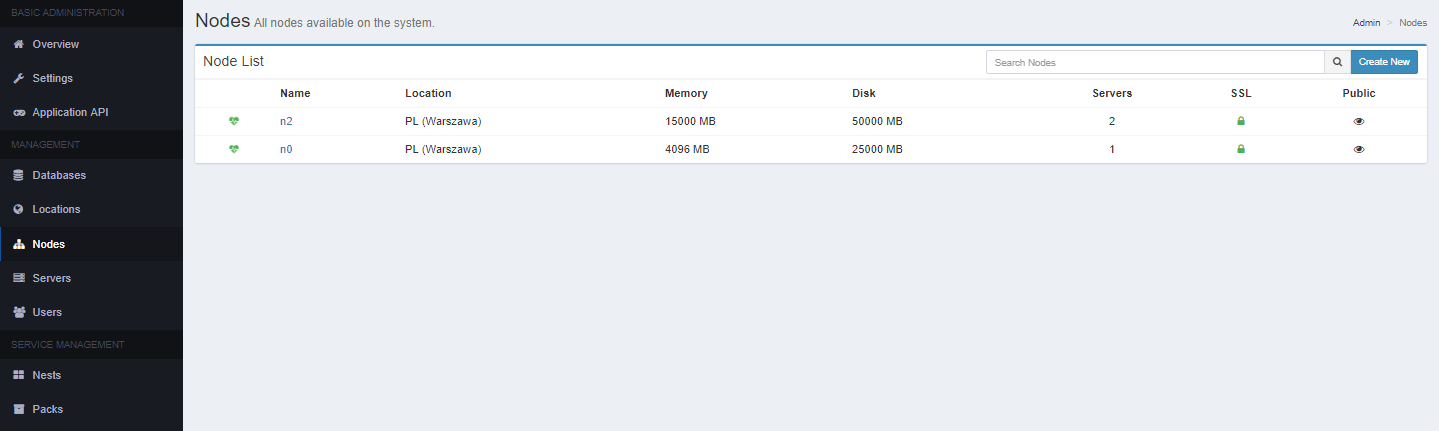Open Settings in the sidebar
Screen dimensions: 1439x431
click(x=52, y=78)
